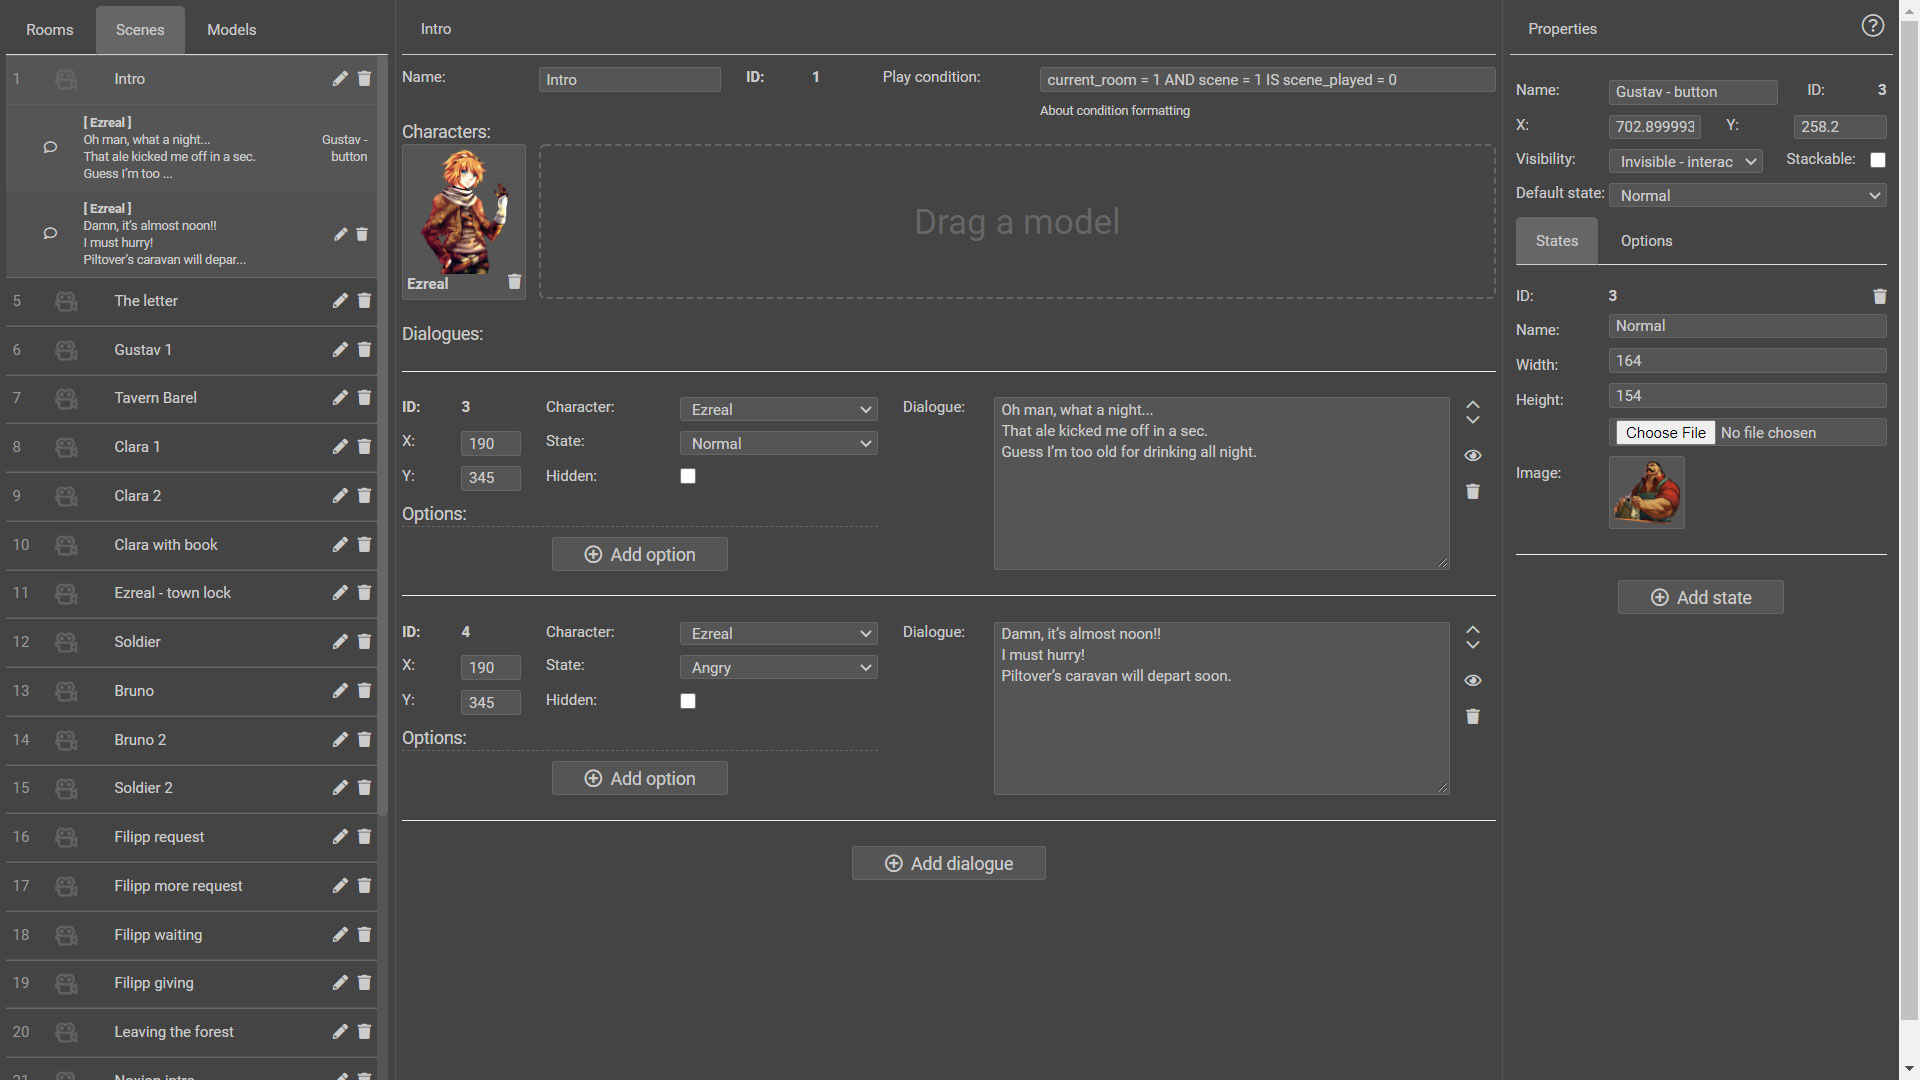Open State dropdown showing Angry
Viewport: 1920px width, 1080px height.
pyautogui.click(x=778, y=668)
